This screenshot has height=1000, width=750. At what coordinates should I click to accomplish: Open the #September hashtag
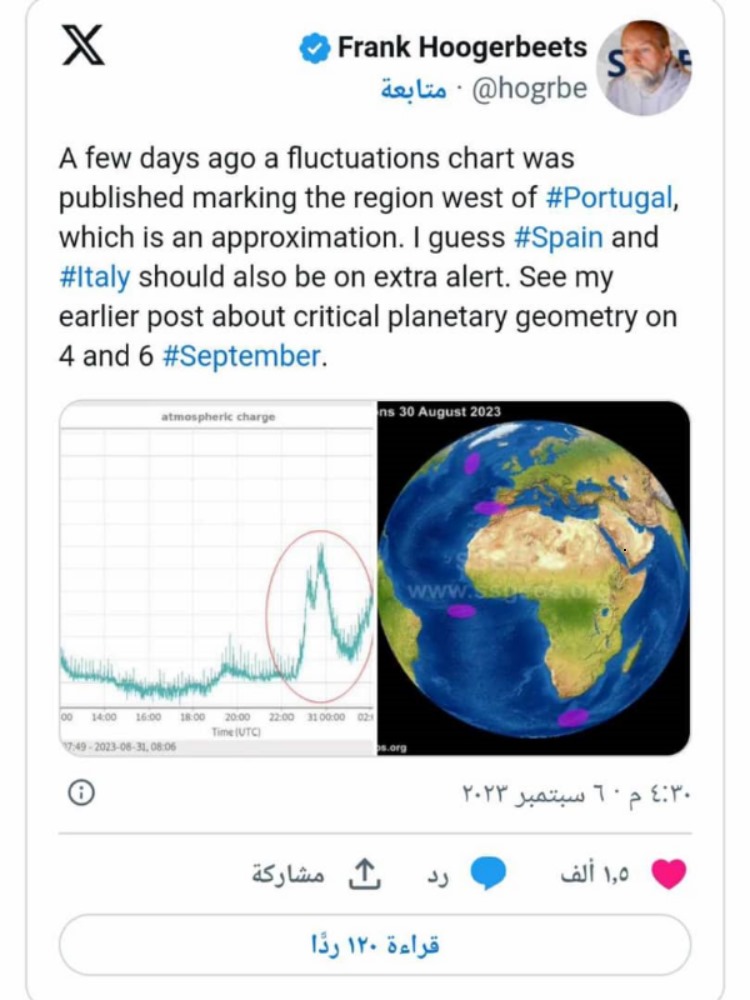click(242, 356)
